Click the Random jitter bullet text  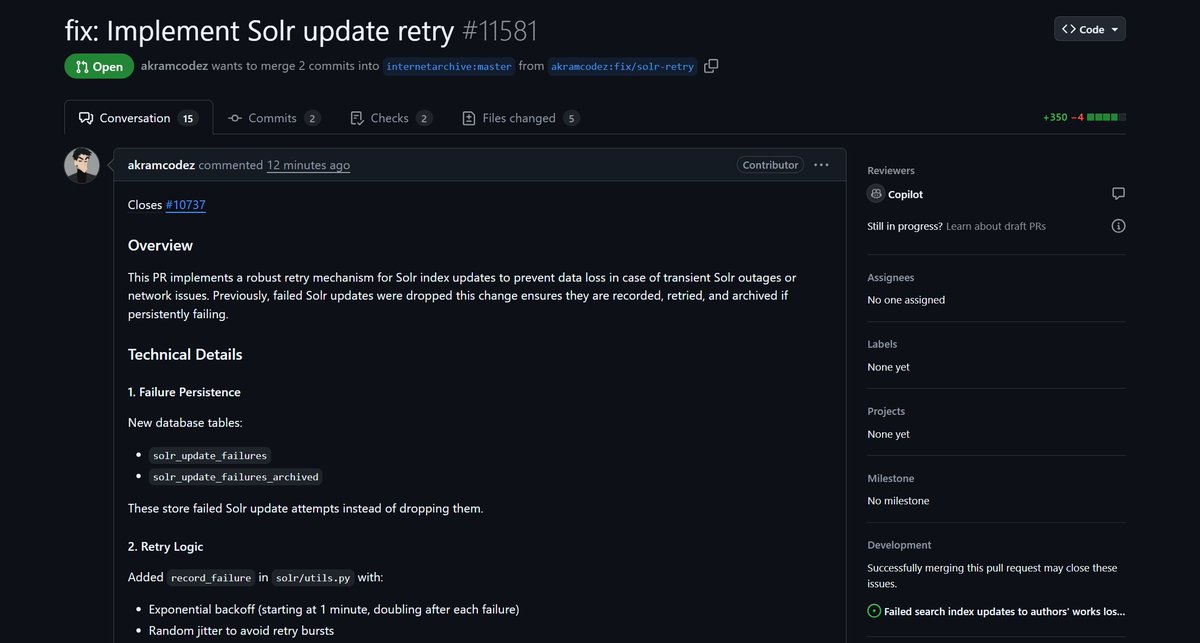(241, 631)
